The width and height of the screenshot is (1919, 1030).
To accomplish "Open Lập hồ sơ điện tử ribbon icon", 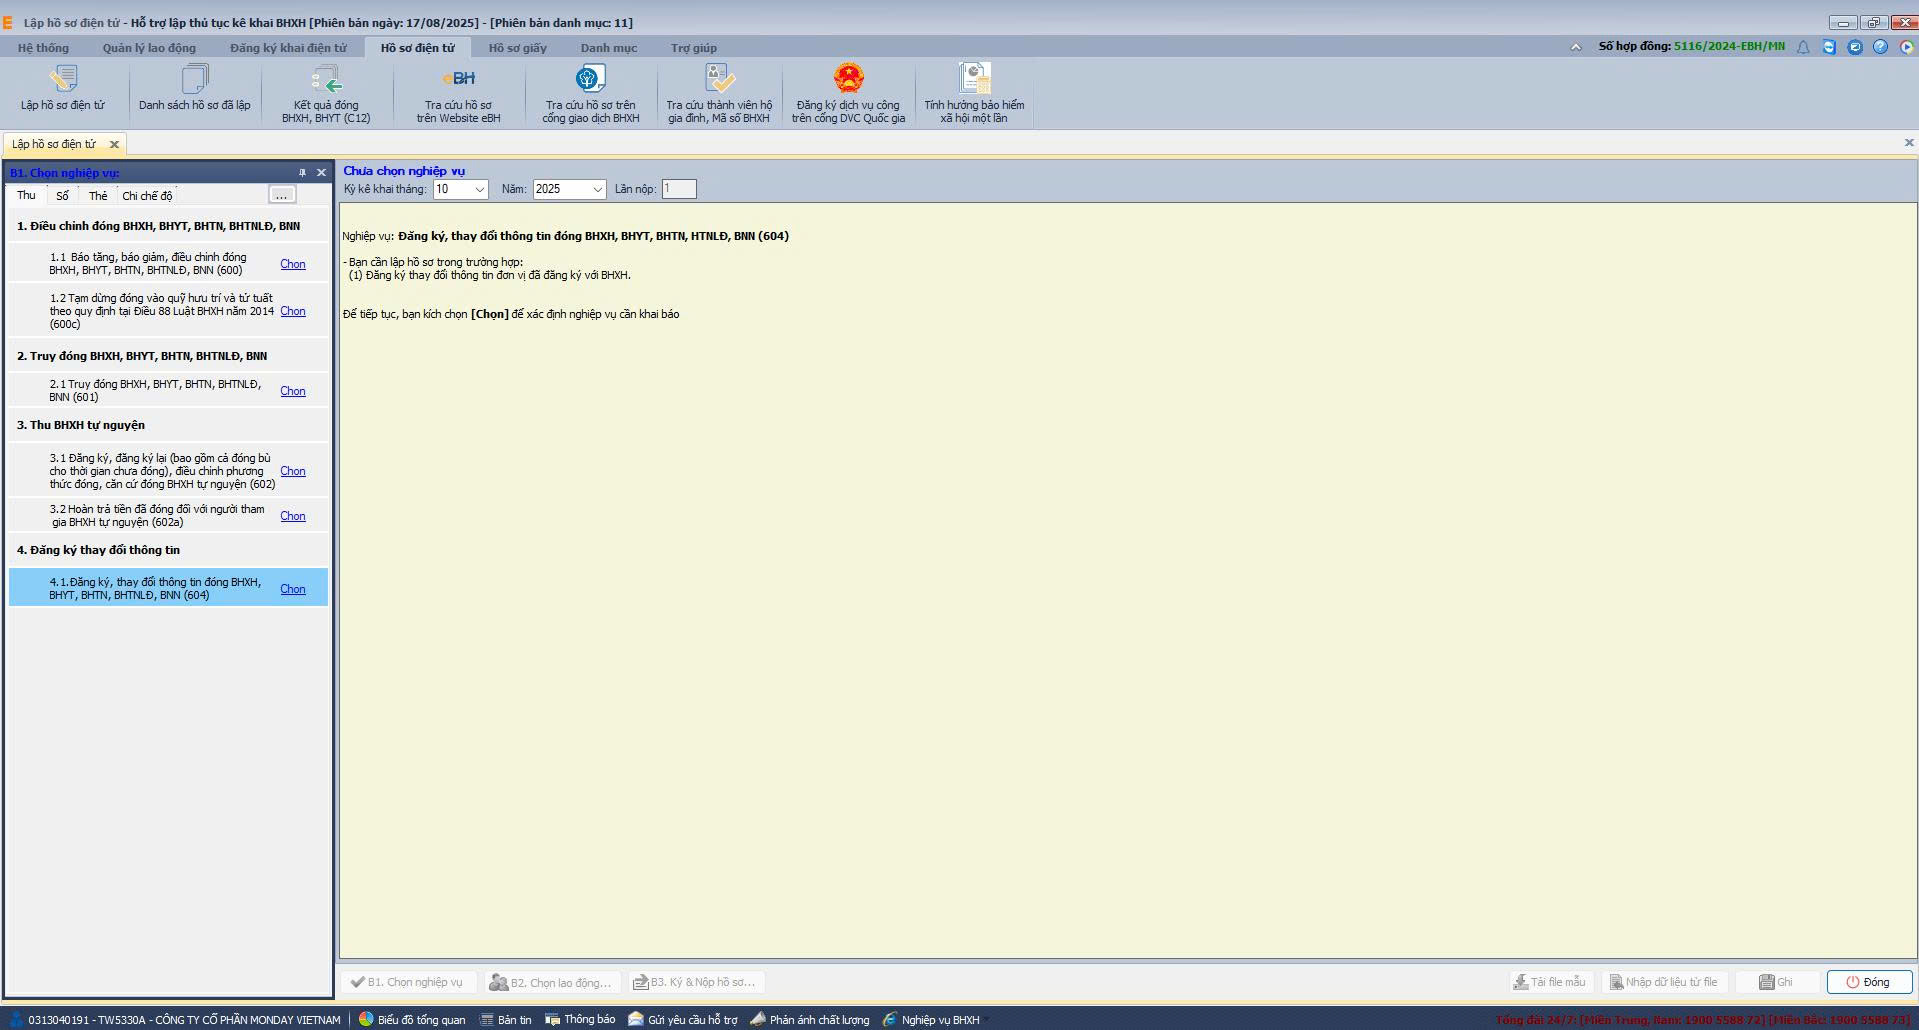I will 62,80.
